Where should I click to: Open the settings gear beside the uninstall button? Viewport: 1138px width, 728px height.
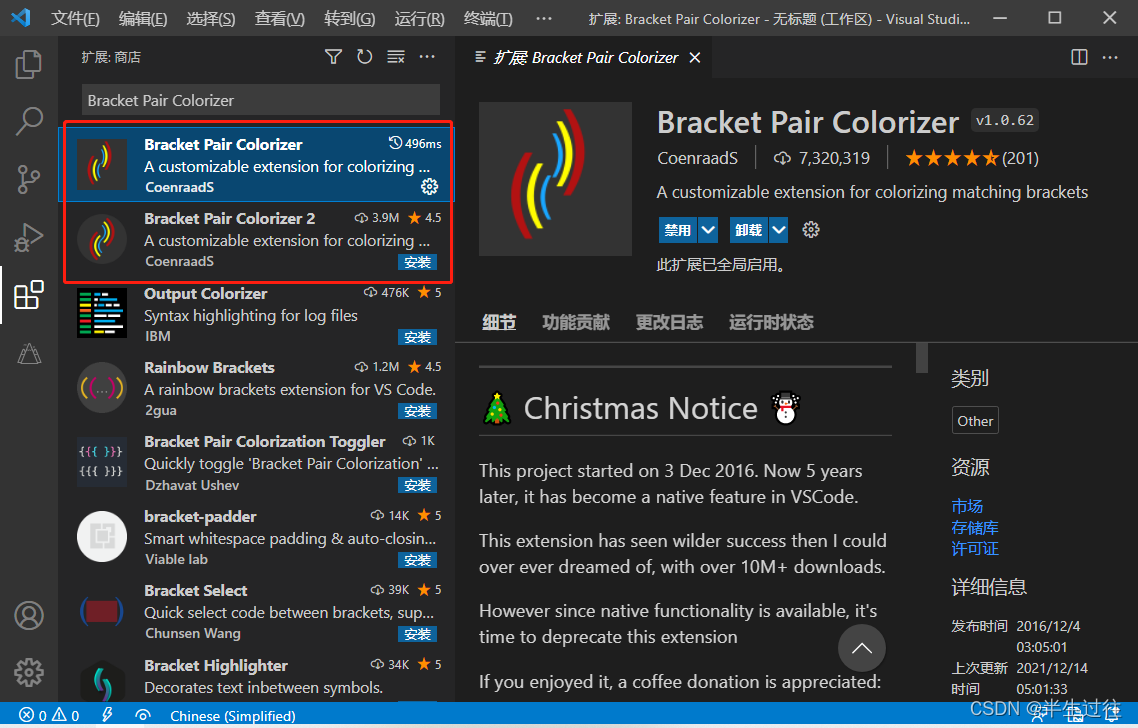pyautogui.click(x=811, y=230)
